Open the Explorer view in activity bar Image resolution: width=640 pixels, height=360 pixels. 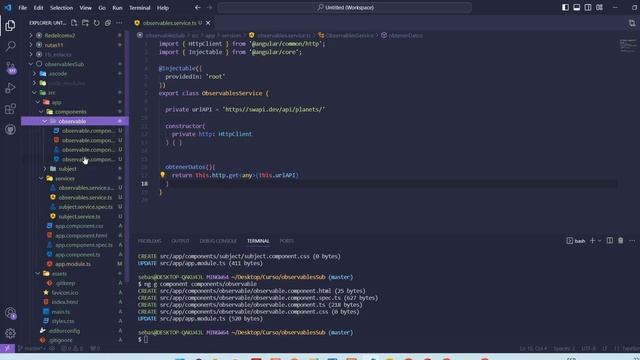tap(10, 25)
